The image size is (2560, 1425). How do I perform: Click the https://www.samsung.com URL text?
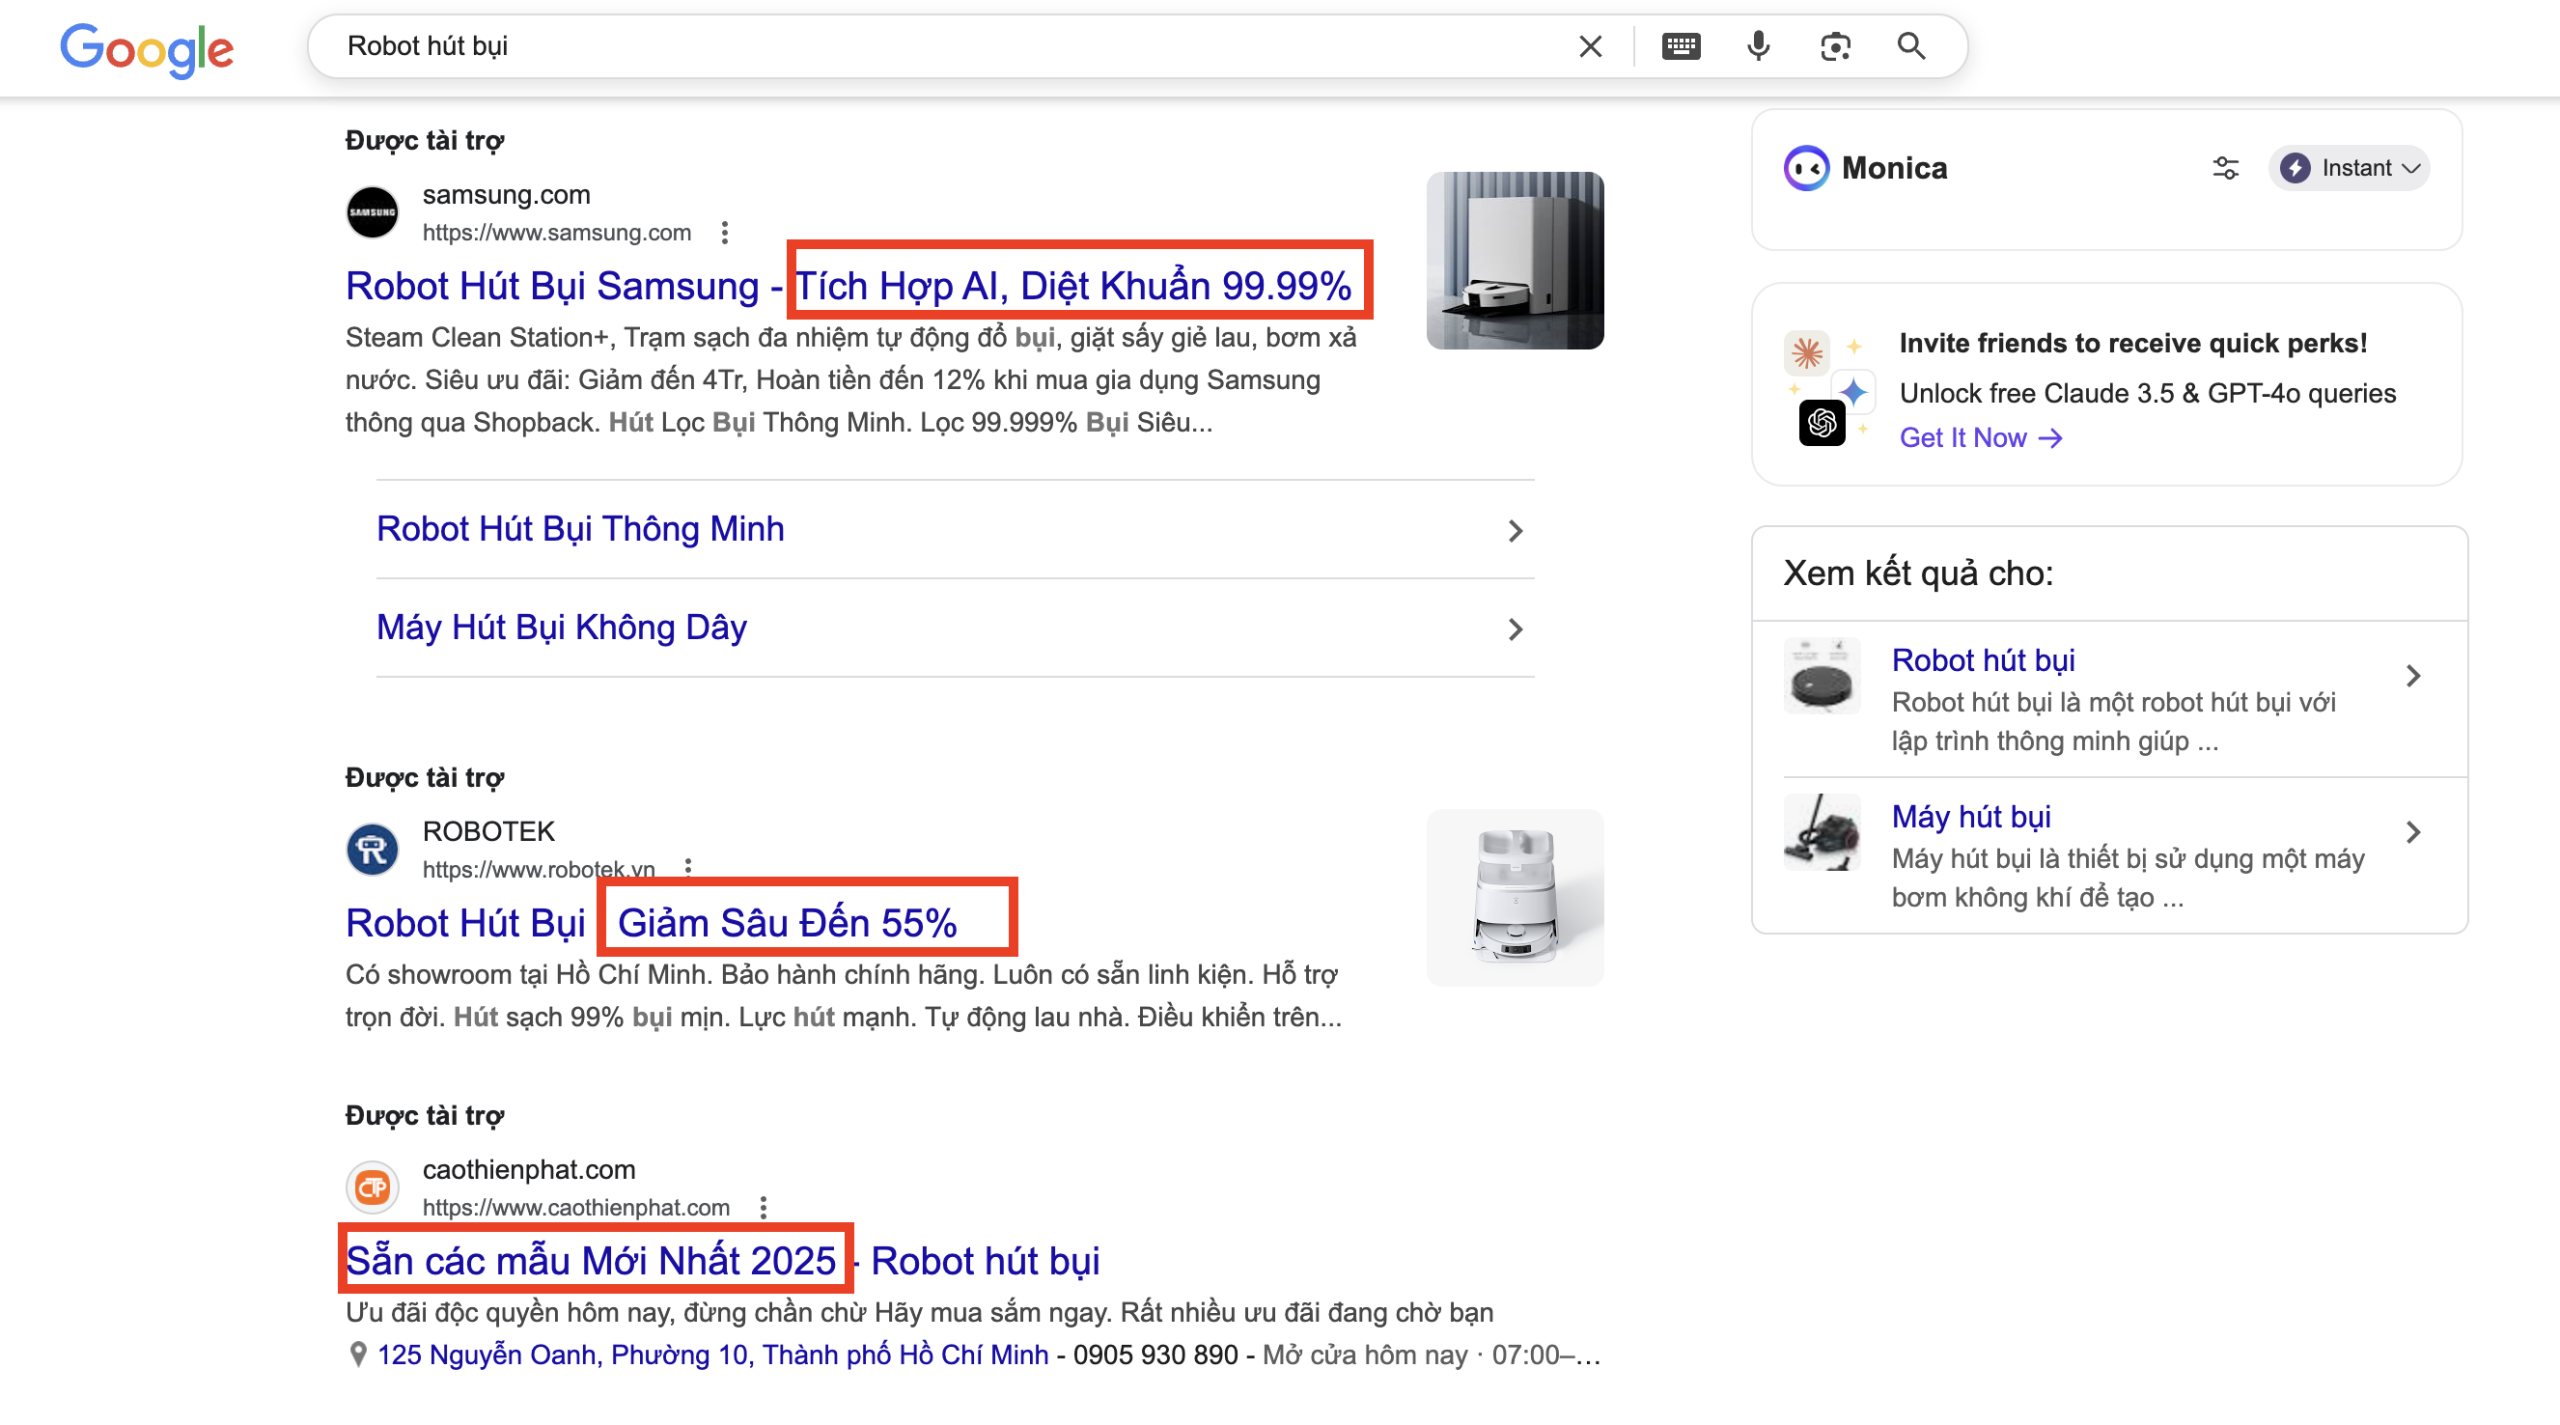[556, 233]
